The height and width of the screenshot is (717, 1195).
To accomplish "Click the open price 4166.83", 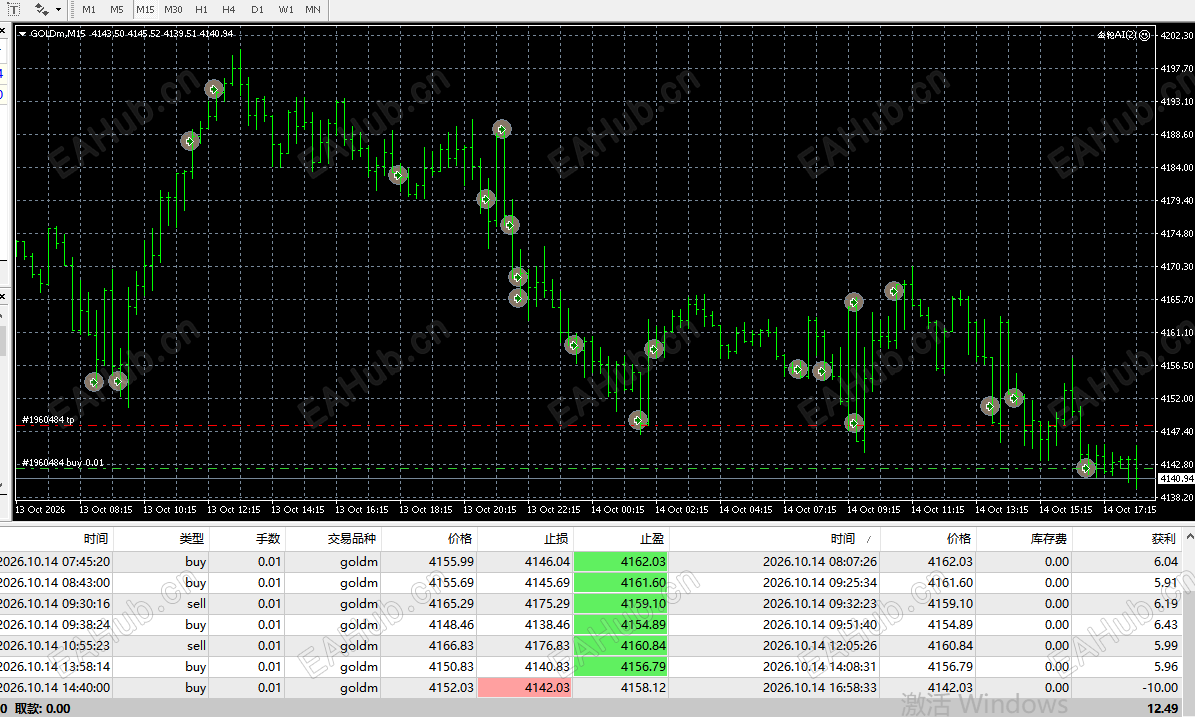I will 450,645.
